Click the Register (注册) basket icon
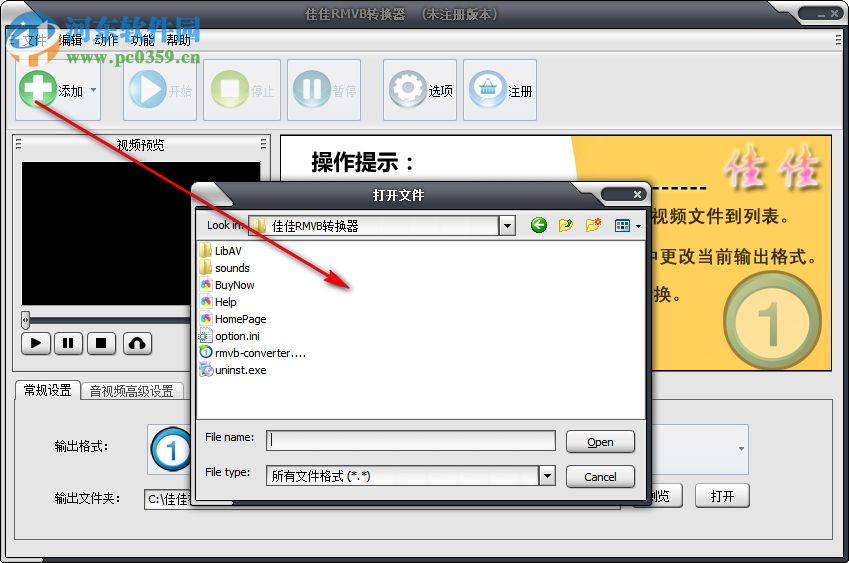Screen dimensions: 849x563 coord(488,89)
